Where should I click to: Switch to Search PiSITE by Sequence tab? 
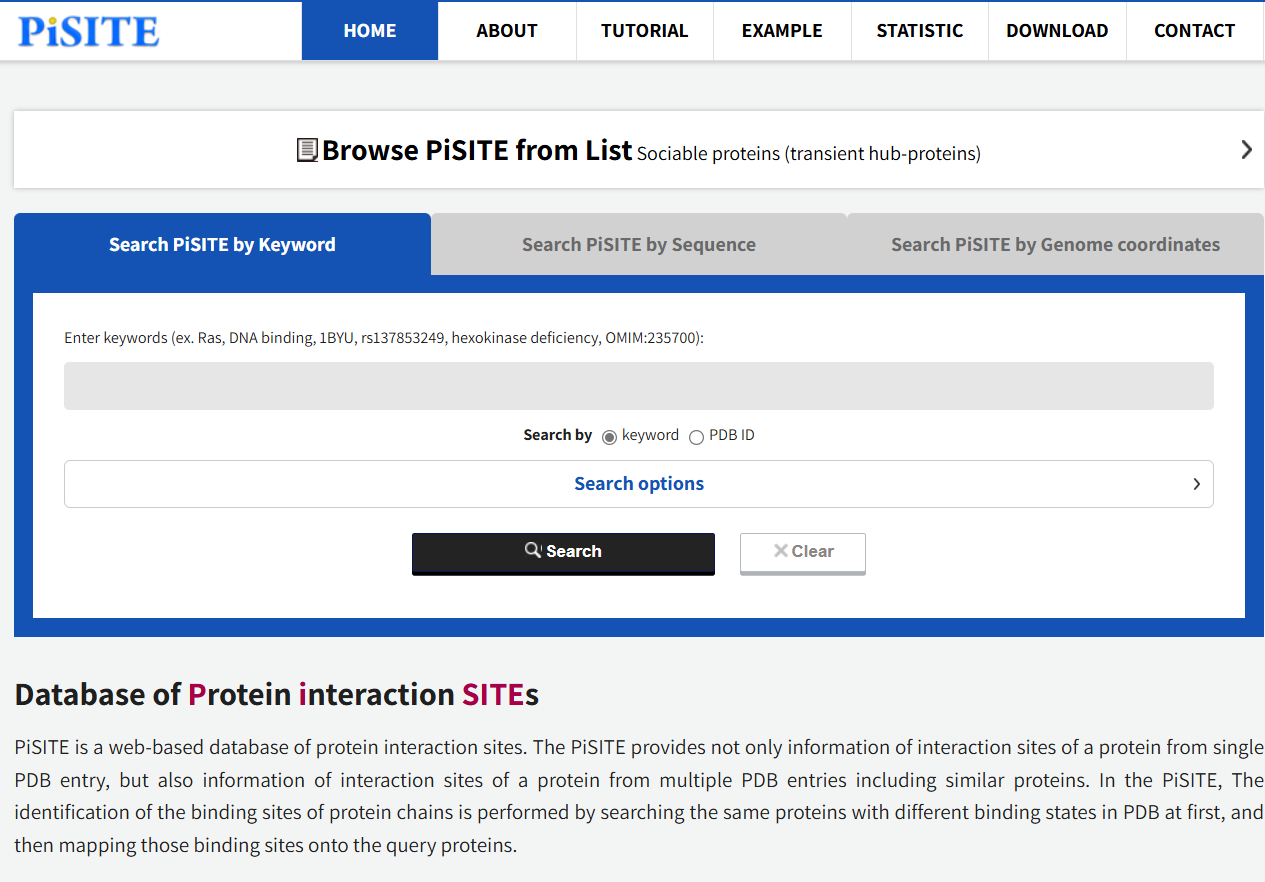(x=639, y=244)
